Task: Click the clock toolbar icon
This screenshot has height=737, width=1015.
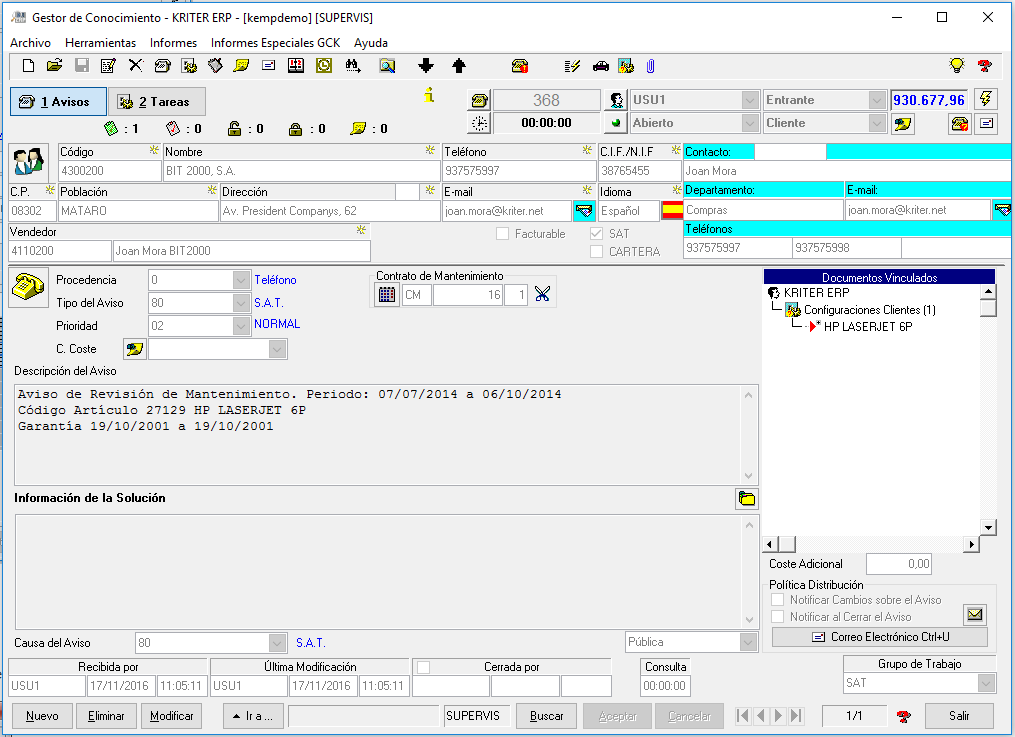Action: tap(324, 65)
